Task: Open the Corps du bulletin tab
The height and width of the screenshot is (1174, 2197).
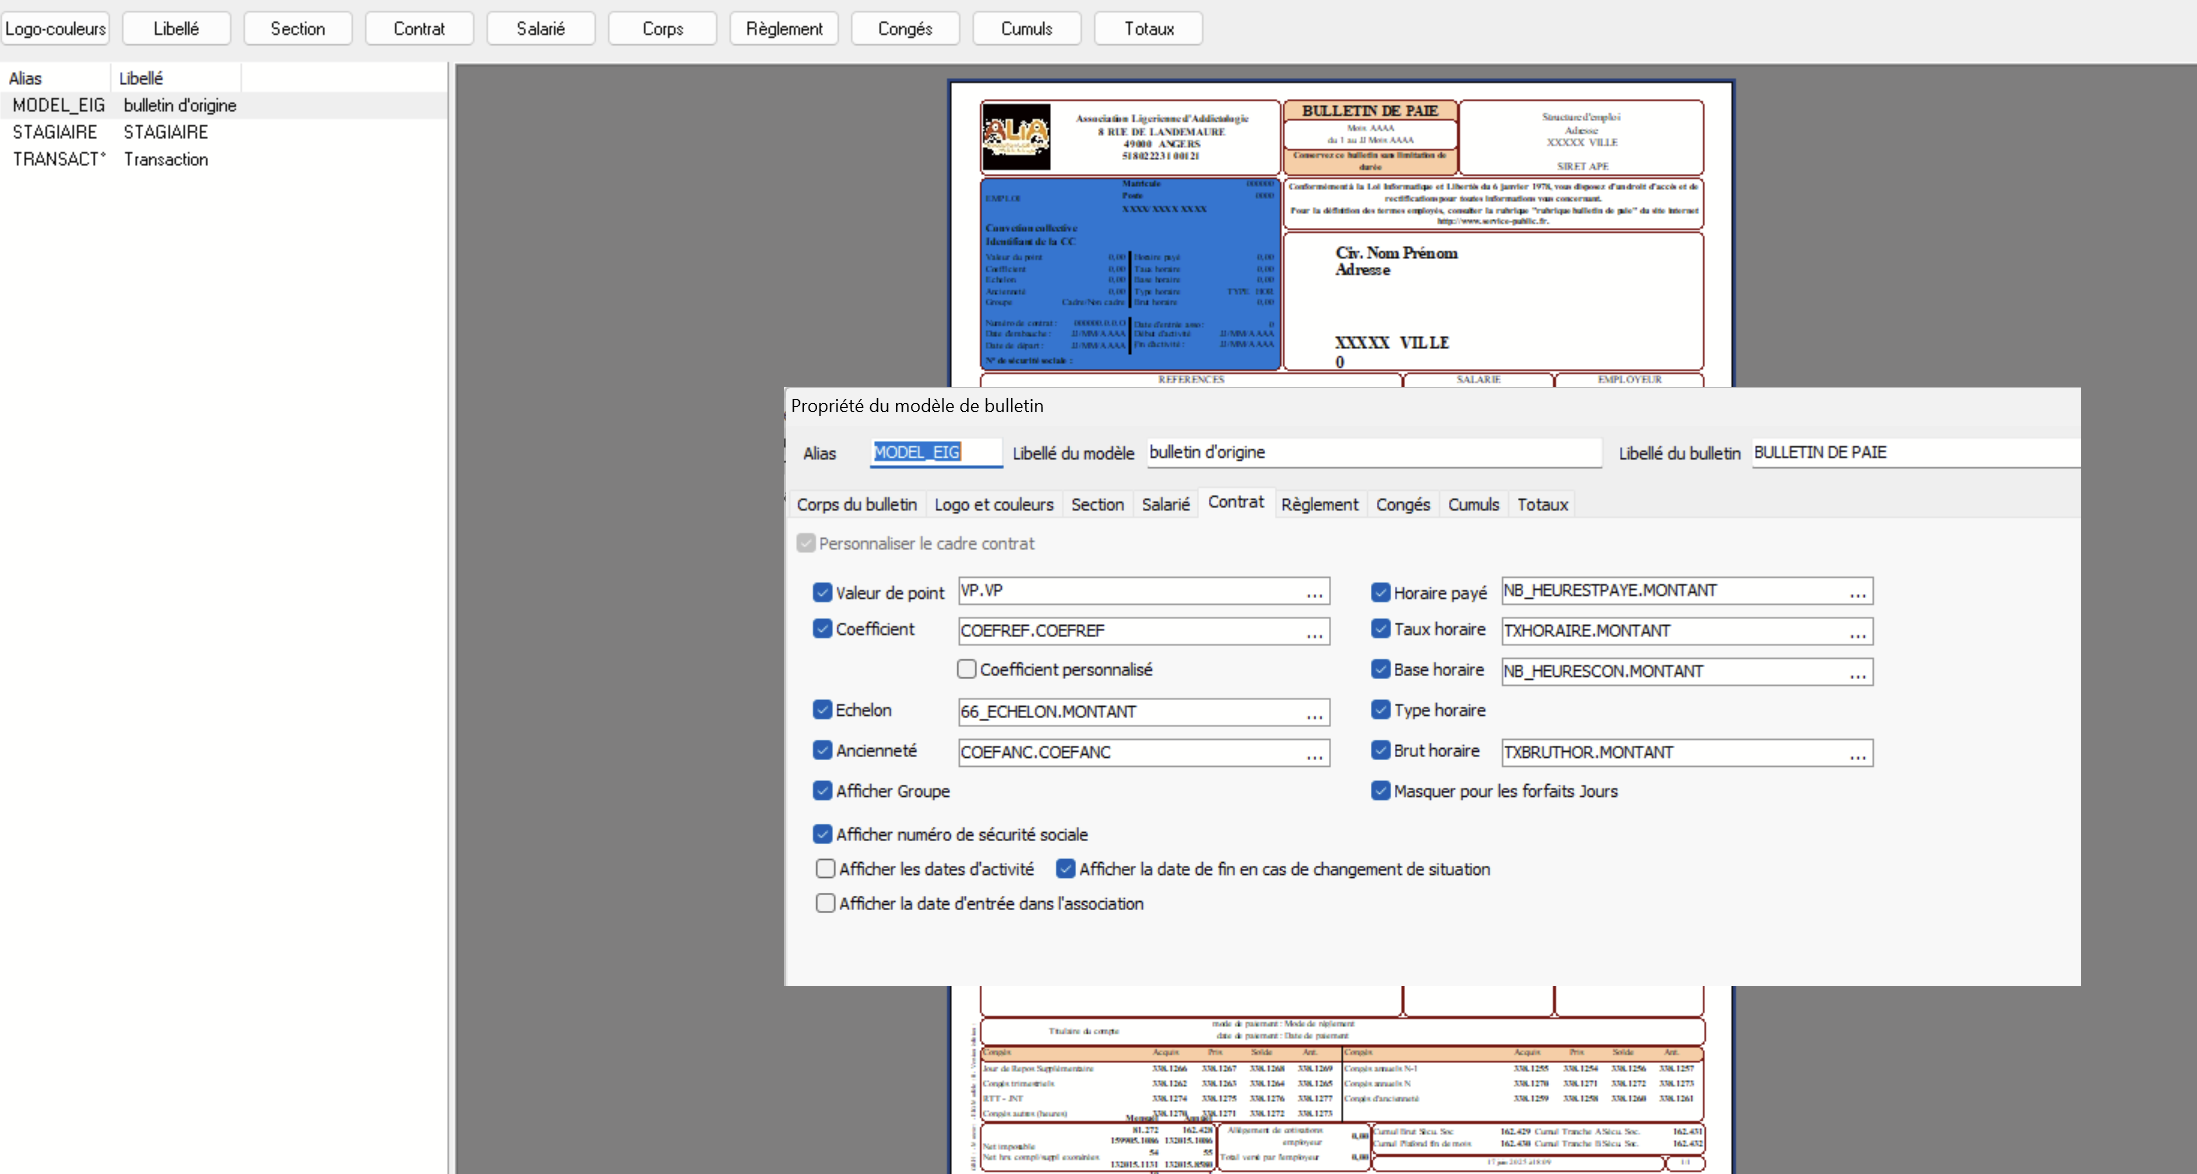Action: pos(857,504)
